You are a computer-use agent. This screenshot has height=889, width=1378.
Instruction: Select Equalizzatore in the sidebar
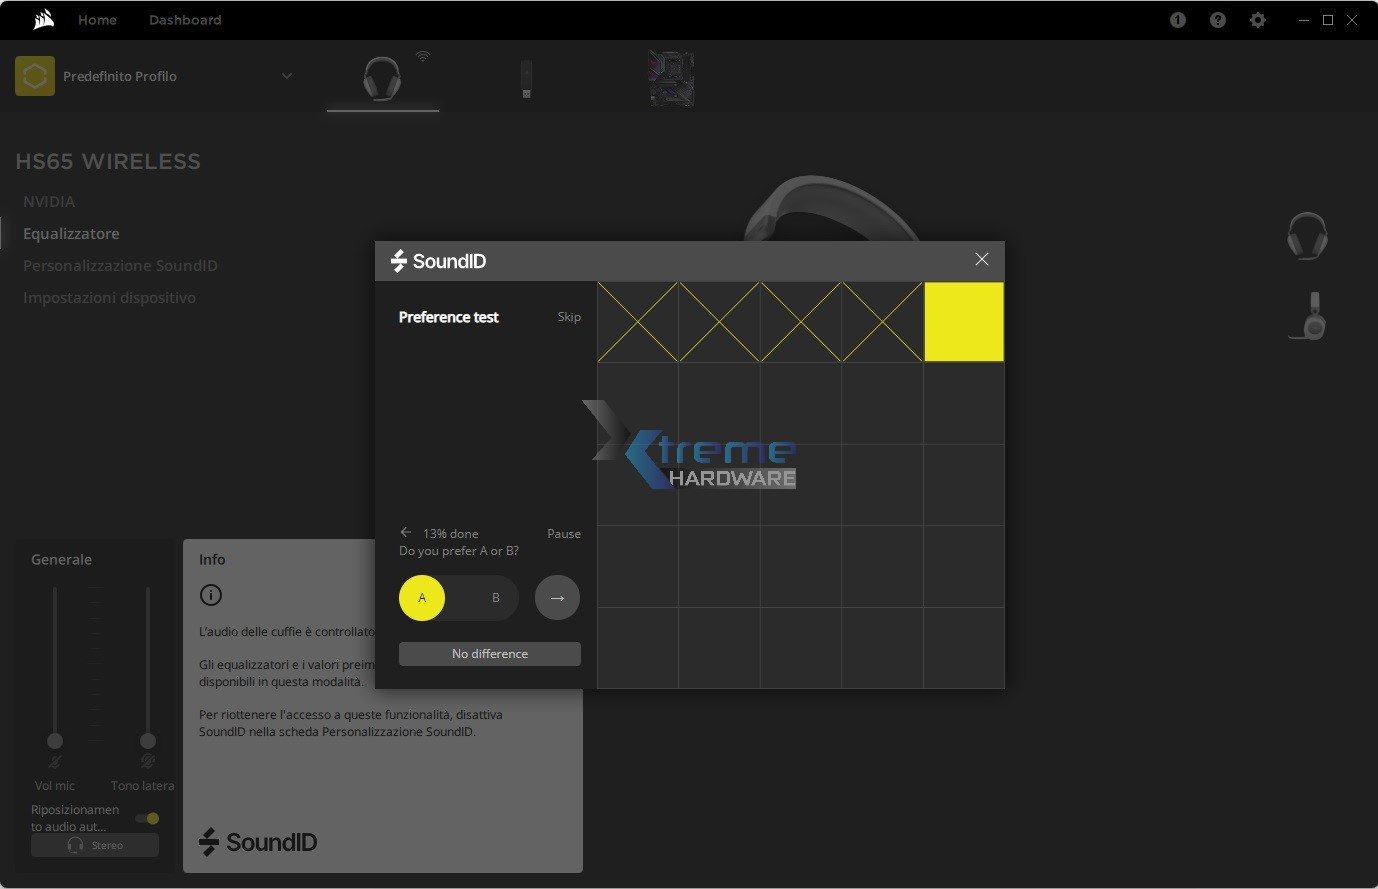click(71, 233)
